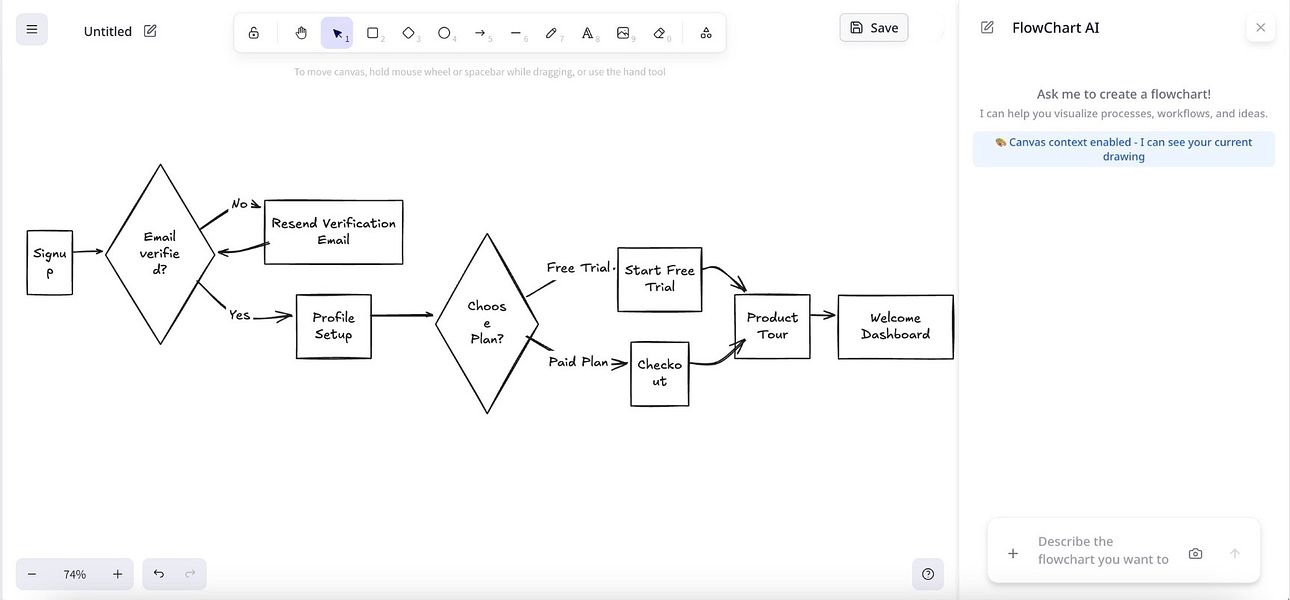Viewport: 1290px width, 600px height.
Task: Open the help question mark button
Action: click(927, 573)
